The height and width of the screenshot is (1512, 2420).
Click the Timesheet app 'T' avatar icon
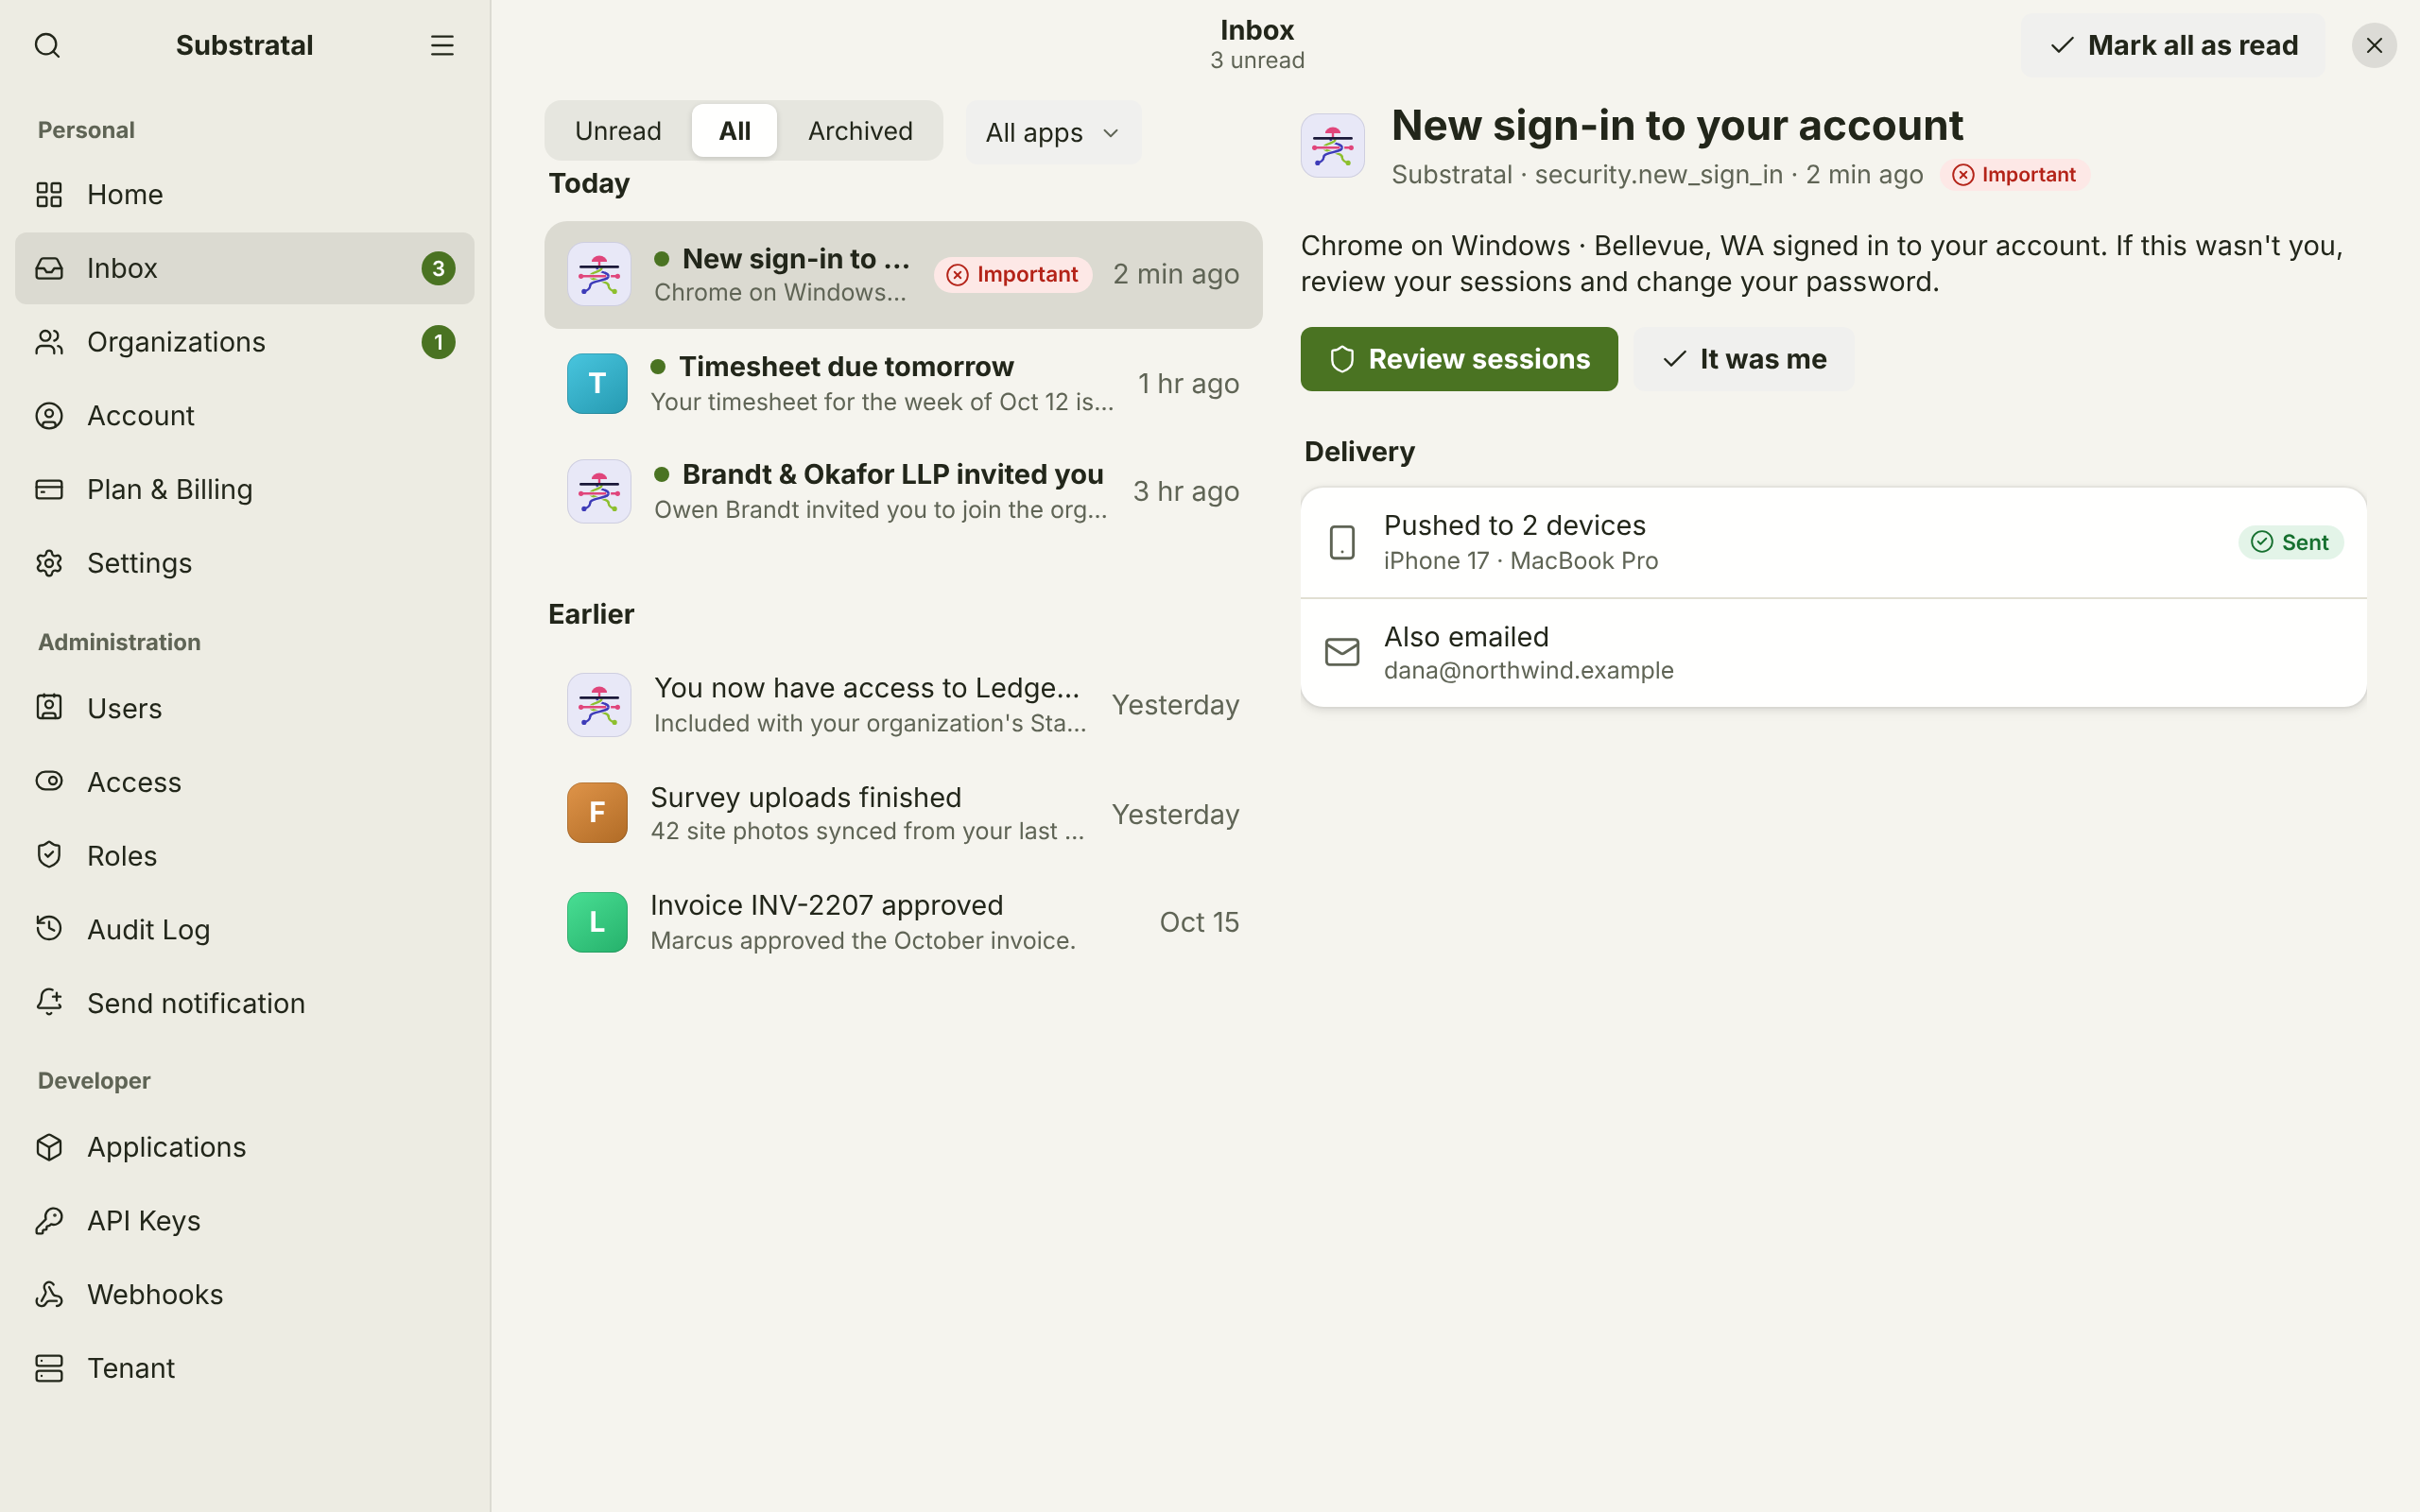(597, 384)
